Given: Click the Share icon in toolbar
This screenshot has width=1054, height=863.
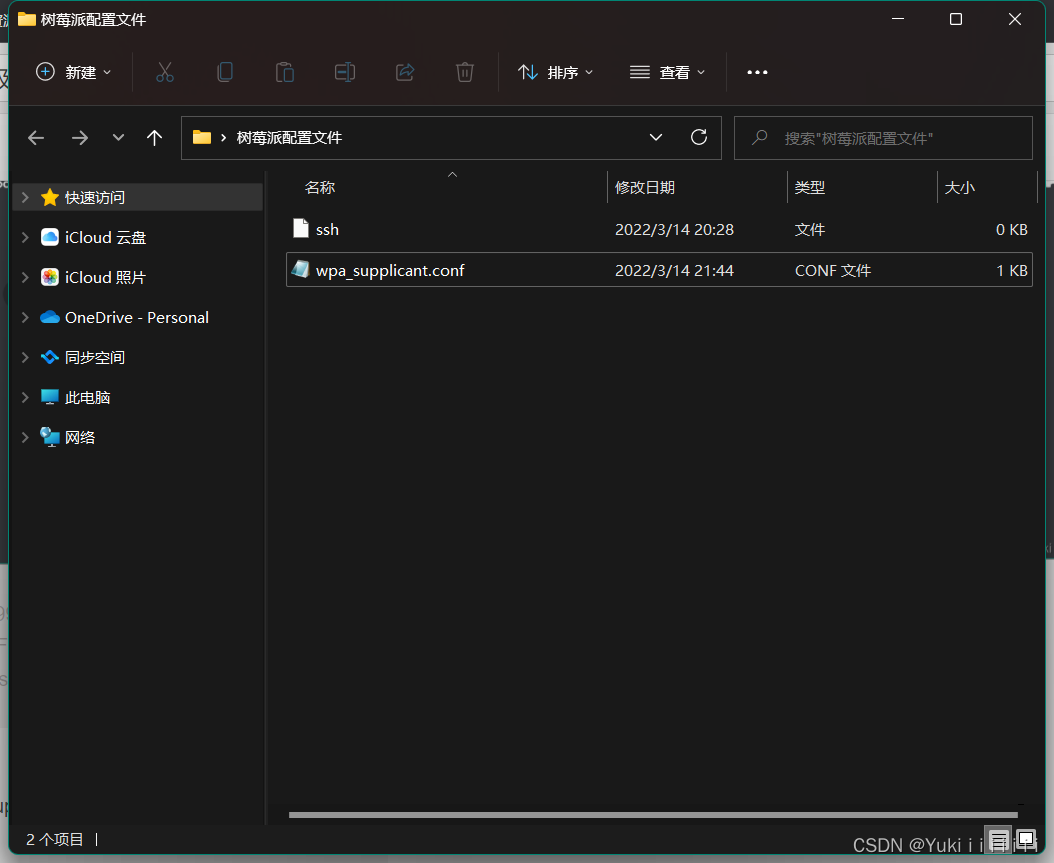Looking at the screenshot, I should (405, 72).
